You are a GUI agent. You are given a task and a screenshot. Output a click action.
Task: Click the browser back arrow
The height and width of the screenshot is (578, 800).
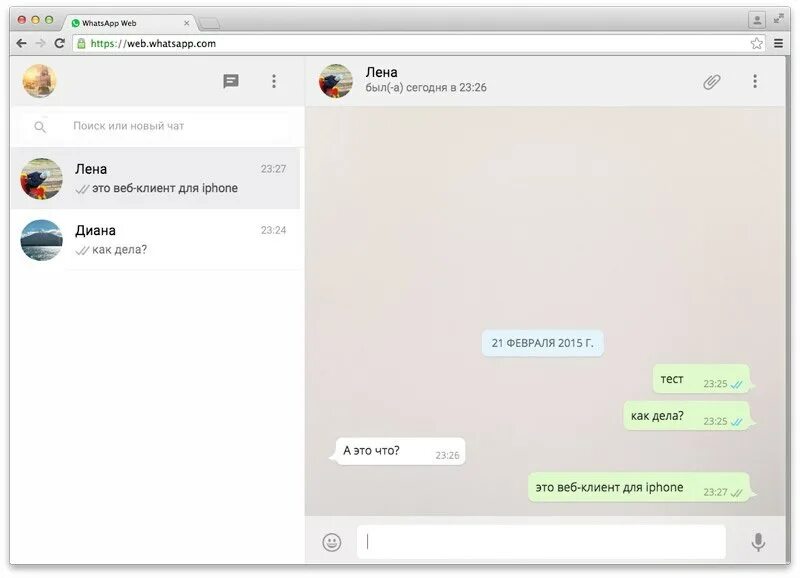click(21, 43)
